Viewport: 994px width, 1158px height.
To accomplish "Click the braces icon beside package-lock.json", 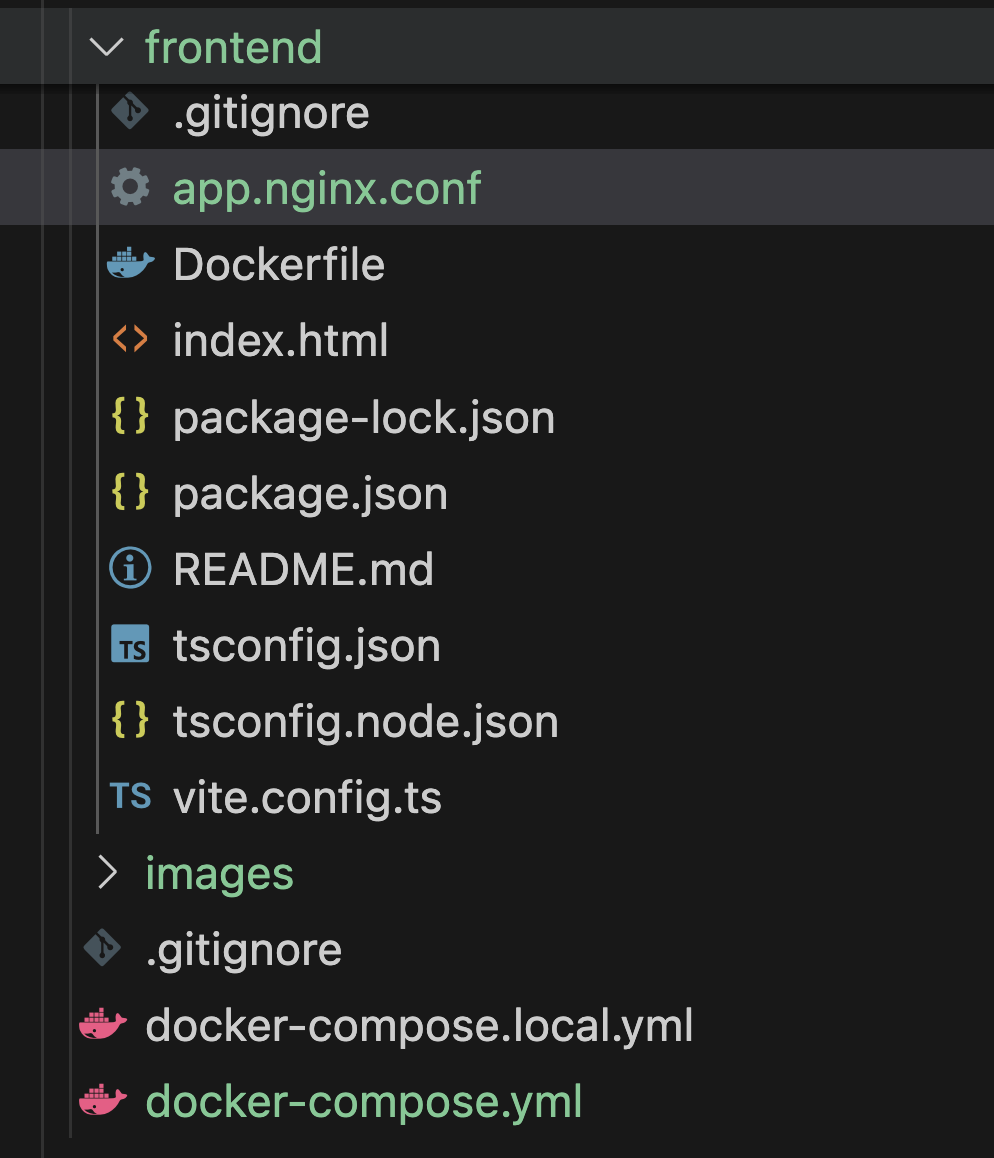I will tap(130, 417).
